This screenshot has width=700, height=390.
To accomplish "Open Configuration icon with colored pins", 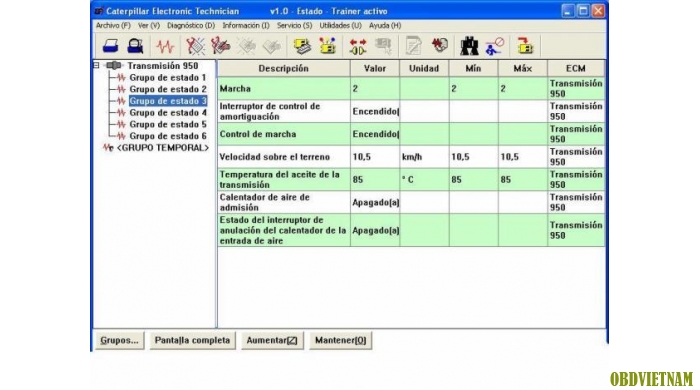I will click(328, 46).
